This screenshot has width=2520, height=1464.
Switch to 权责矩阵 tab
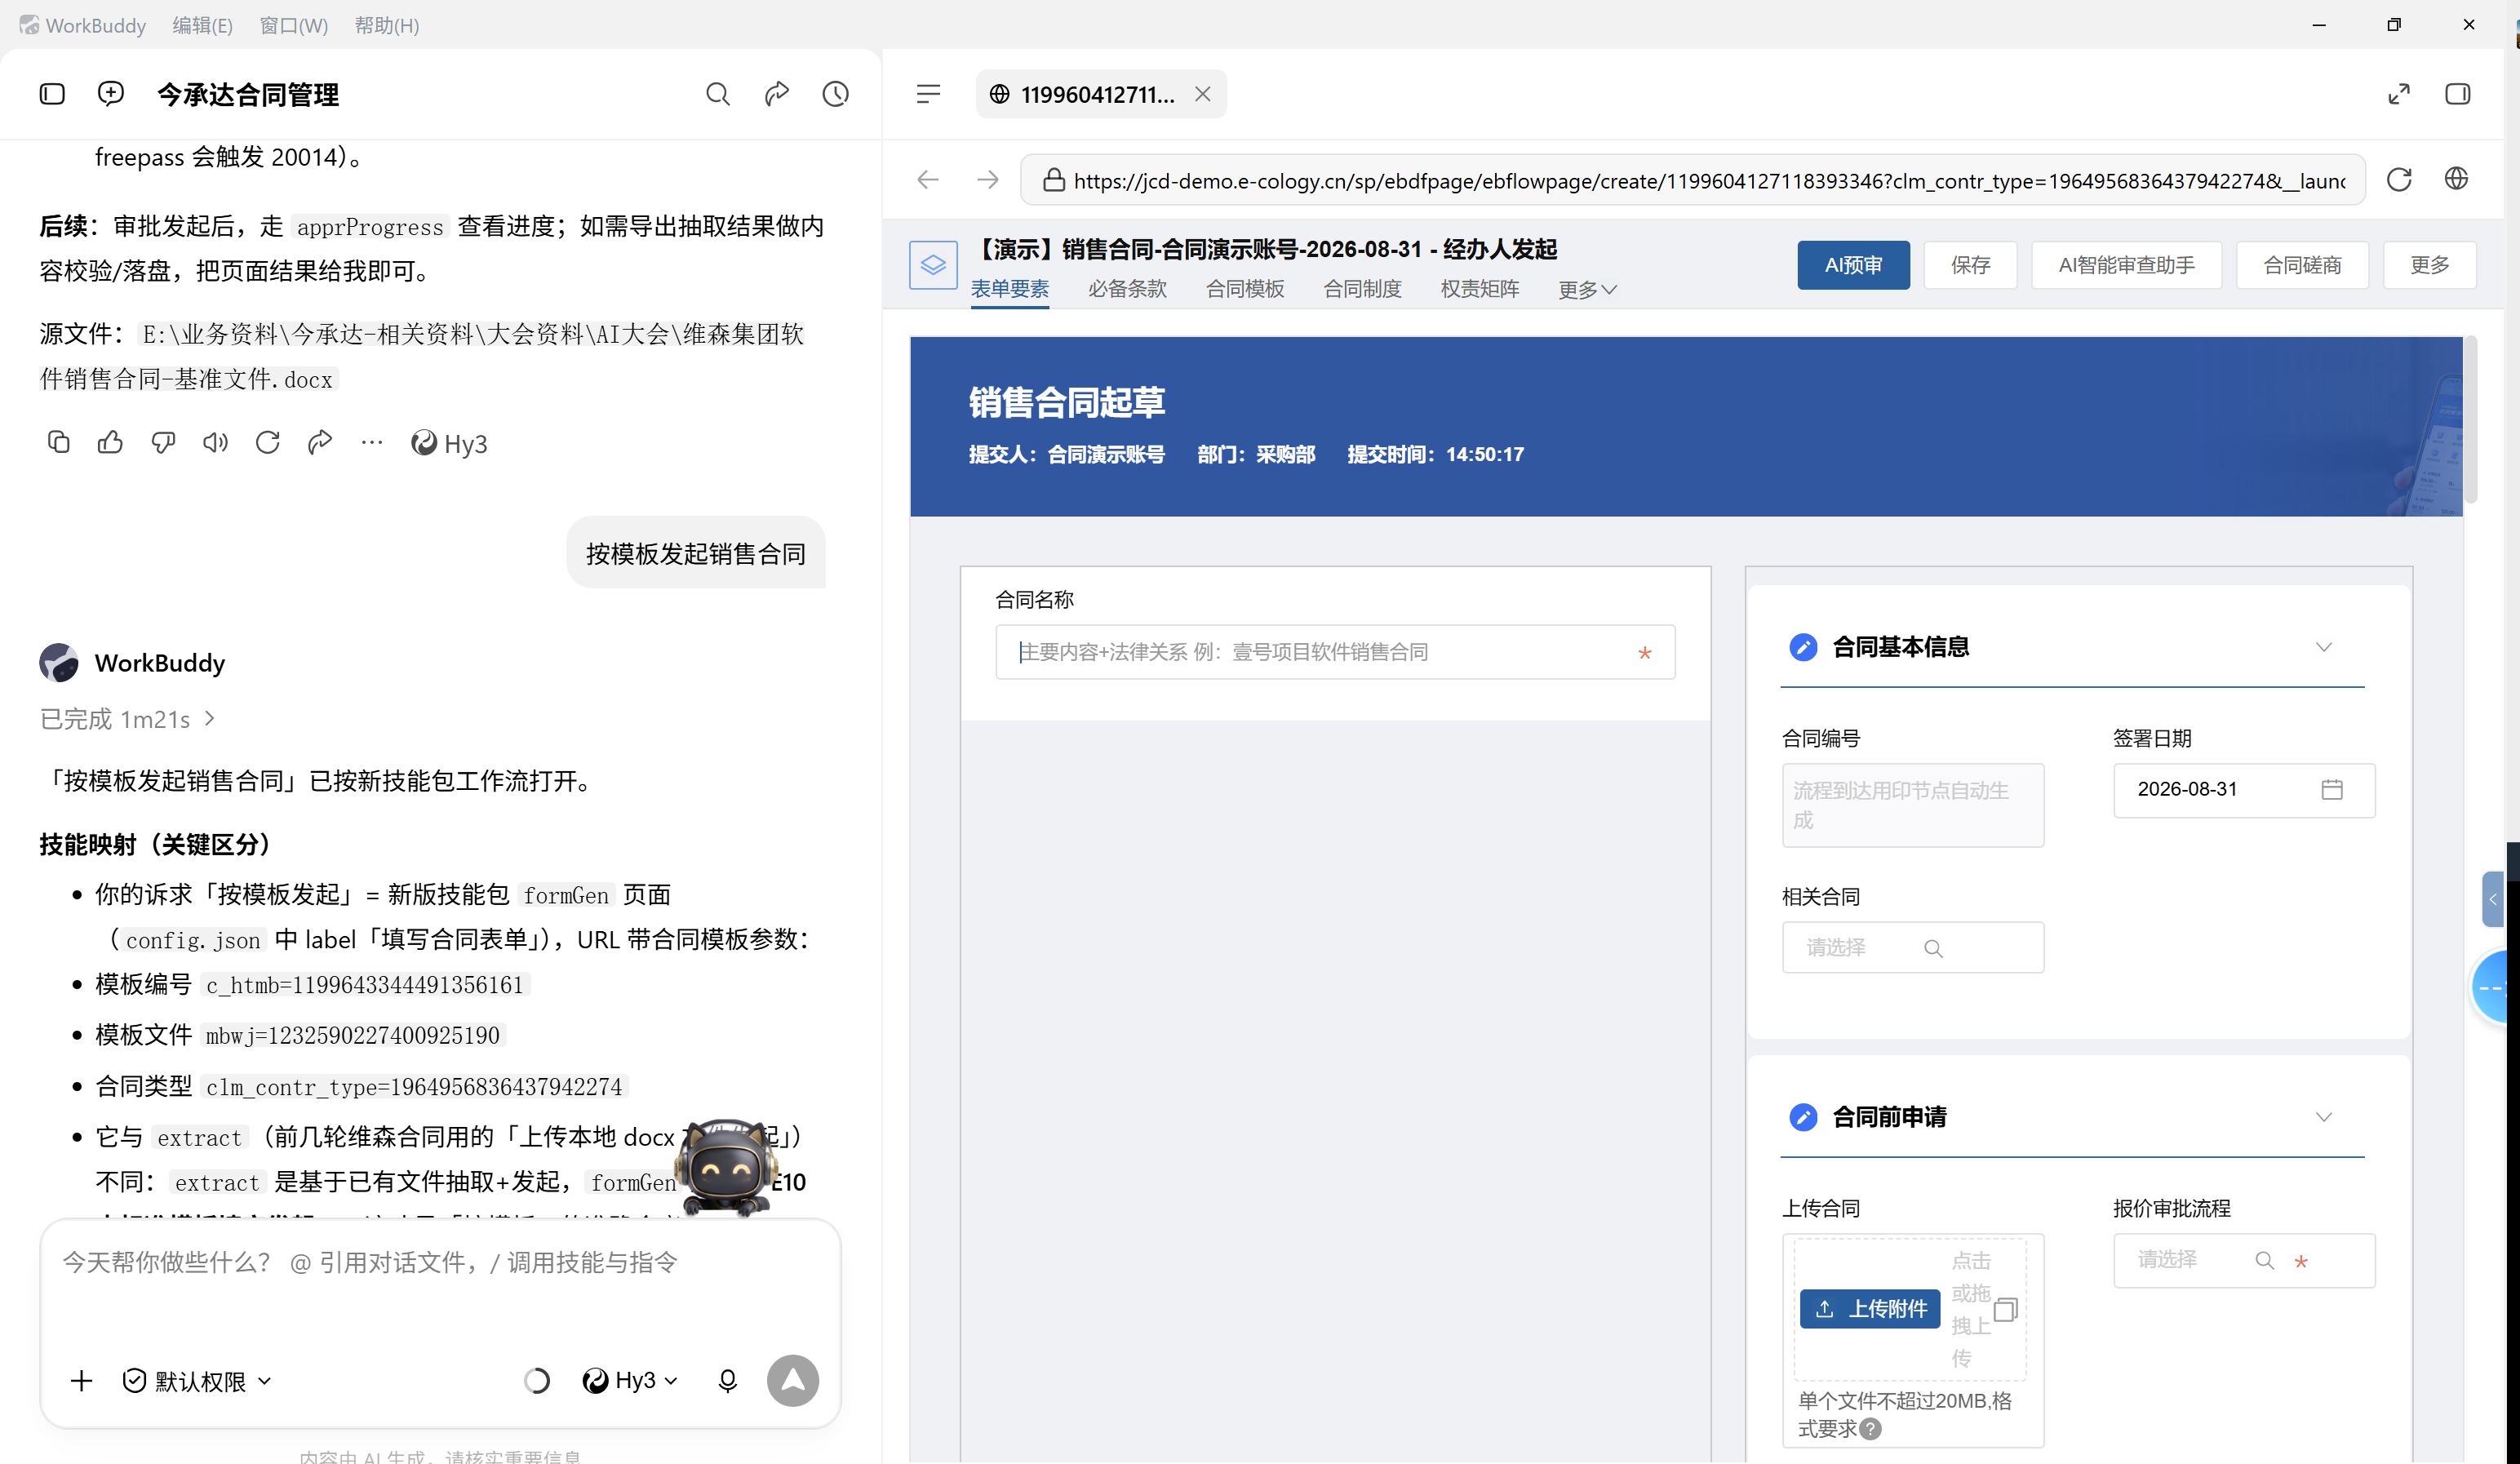click(1479, 288)
